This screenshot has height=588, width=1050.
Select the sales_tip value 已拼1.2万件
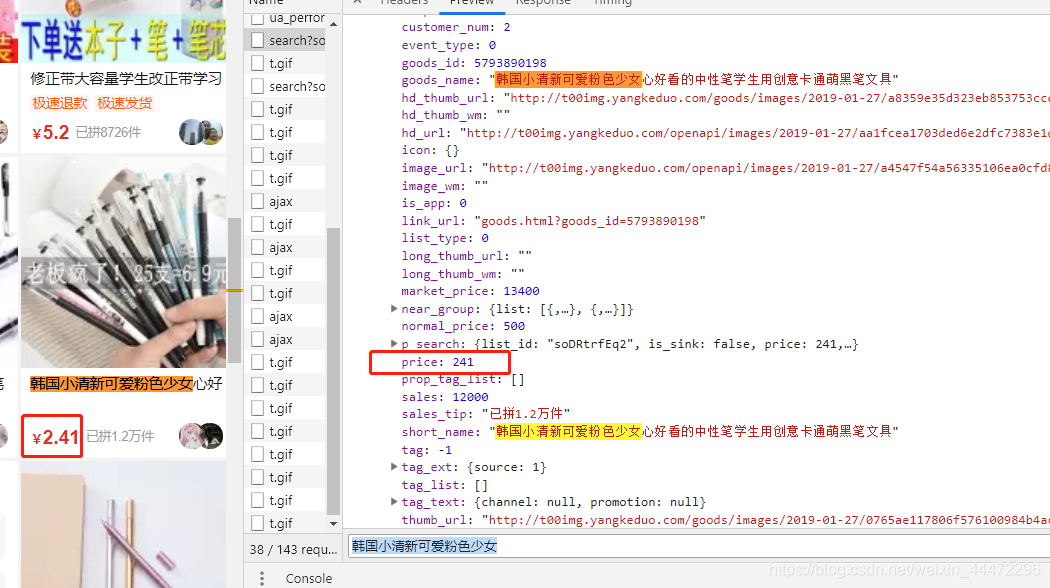(526, 414)
